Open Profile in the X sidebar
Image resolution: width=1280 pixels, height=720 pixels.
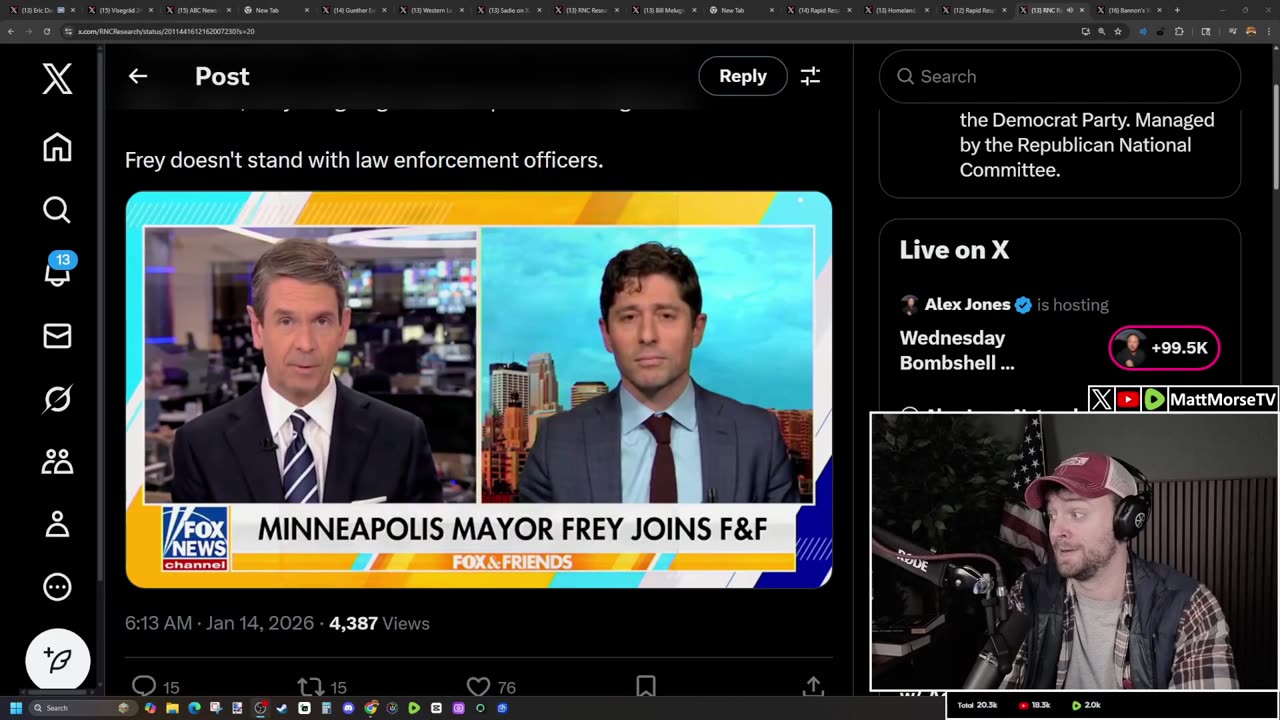click(57, 524)
